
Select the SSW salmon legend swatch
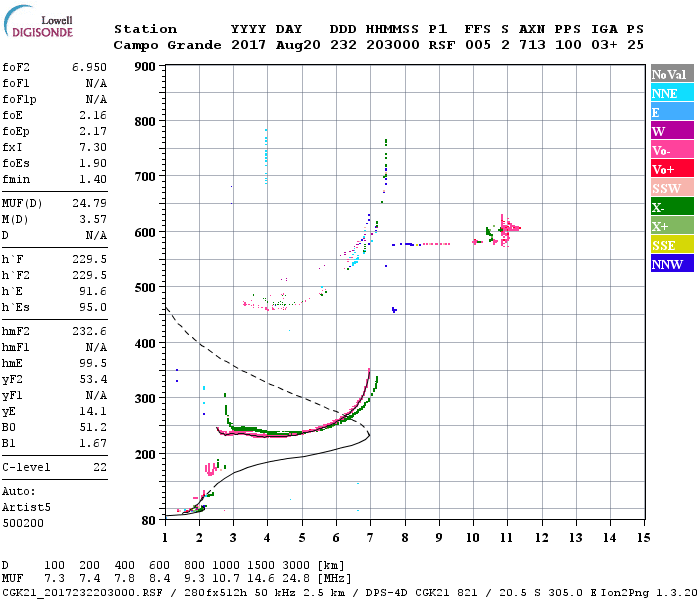672,188
